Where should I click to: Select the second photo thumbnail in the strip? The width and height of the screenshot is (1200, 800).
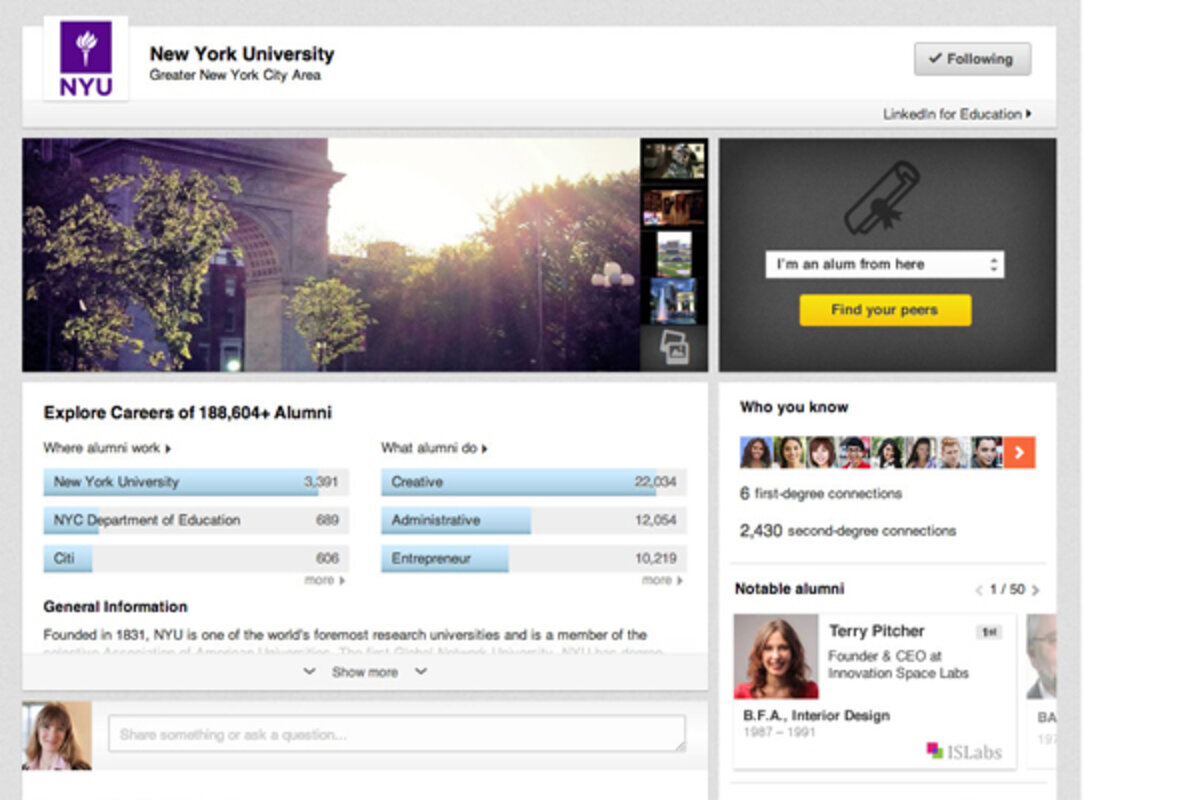tap(673, 207)
